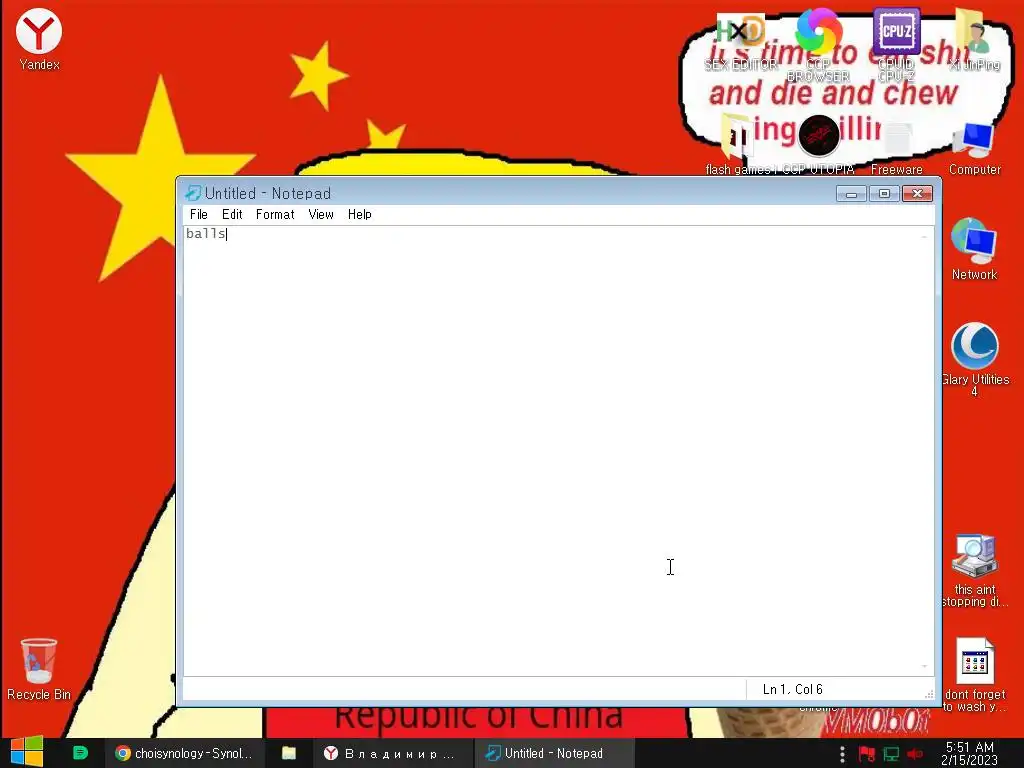Open the File menu in Notepad
Viewport: 1024px width, 768px height.
click(x=199, y=214)
